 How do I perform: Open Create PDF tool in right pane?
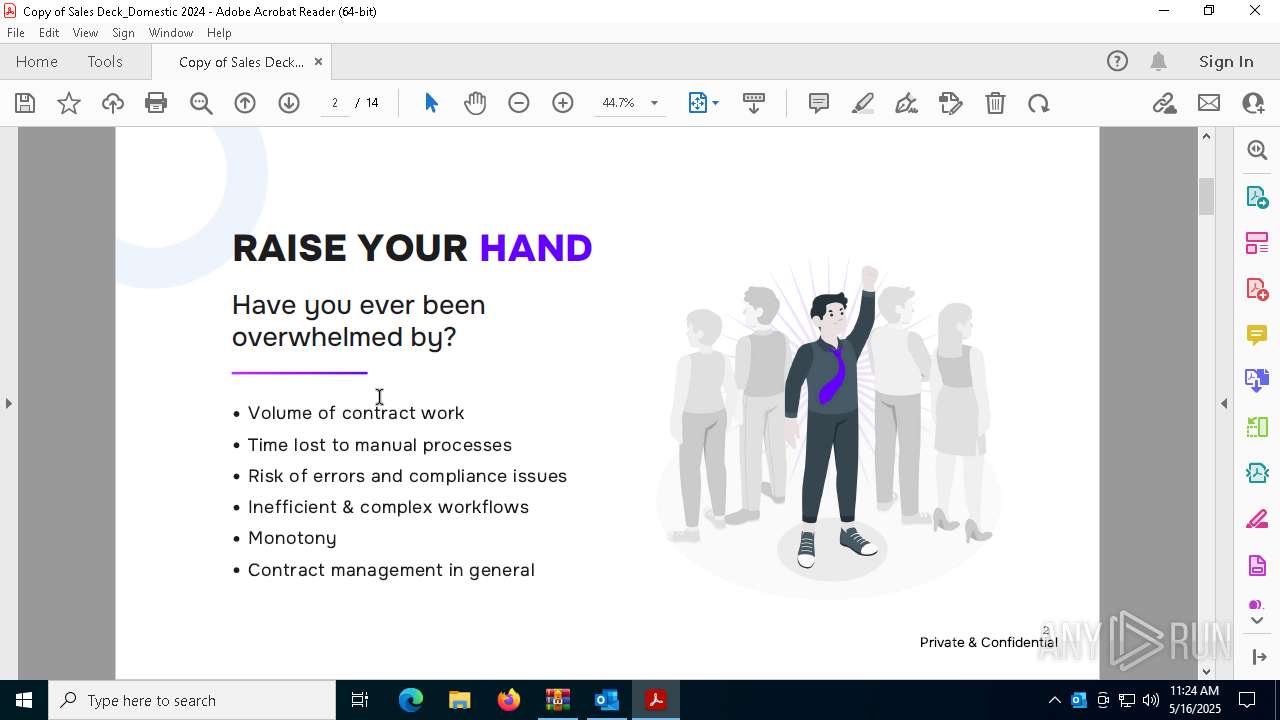1257,289
